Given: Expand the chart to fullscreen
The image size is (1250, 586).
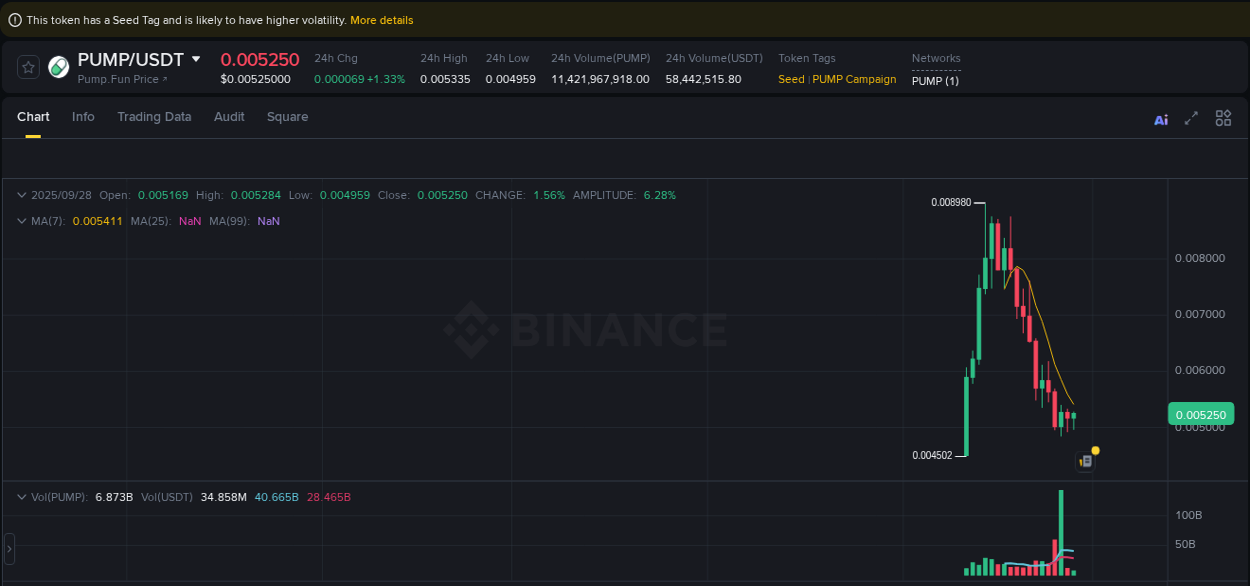Looking at the screenshot, I should (x=1191, y=118).
